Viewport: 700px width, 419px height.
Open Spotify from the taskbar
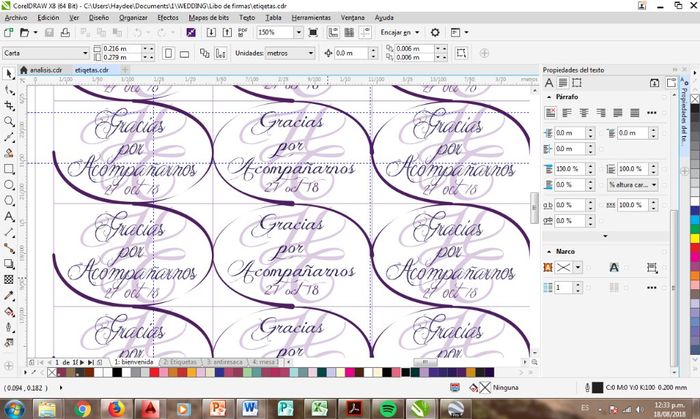(x=388, y=408)
